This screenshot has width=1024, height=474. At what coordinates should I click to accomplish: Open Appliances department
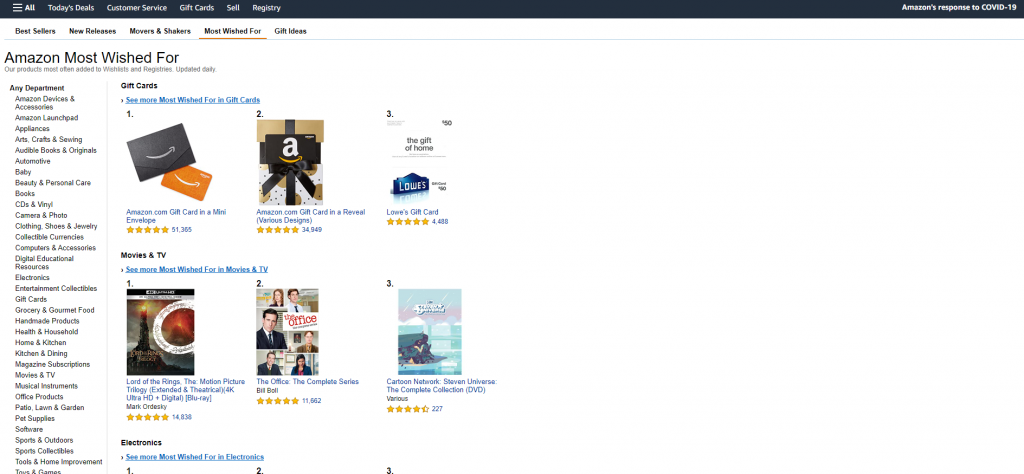[x=32, y=129]
